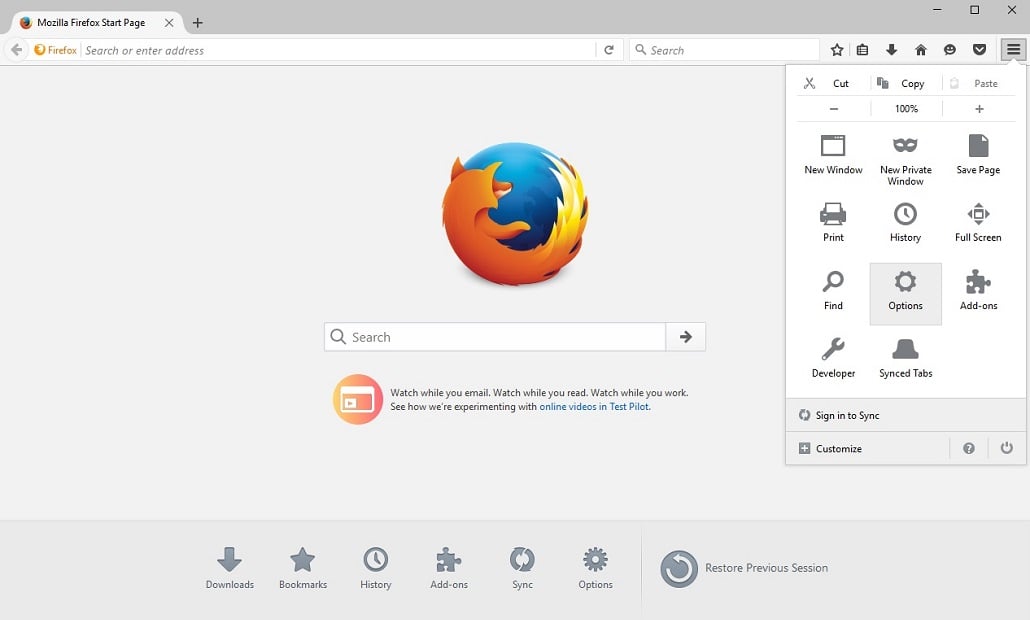Open Bookmarks shortcut at page bottom
The image size is (1030, 620).
point(303,569)
